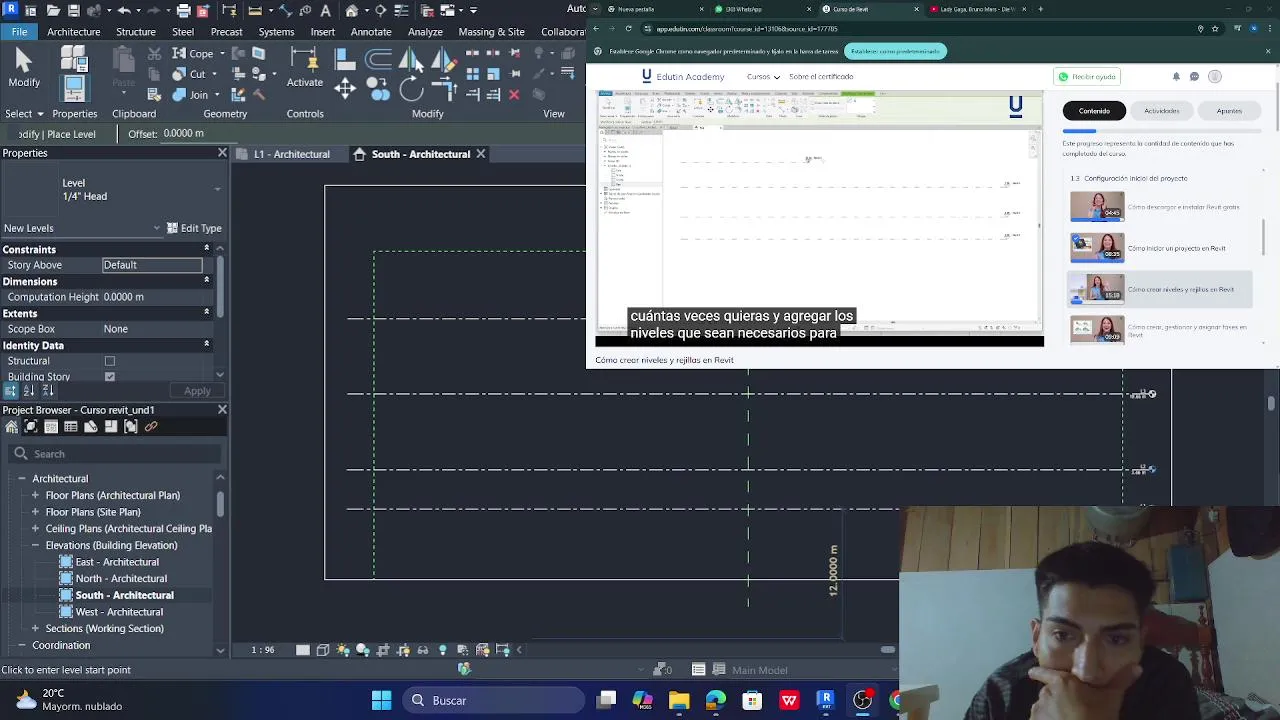Click the Save icon in quick access toolbar
The image size is (1280, 720).
pos(76,10)
